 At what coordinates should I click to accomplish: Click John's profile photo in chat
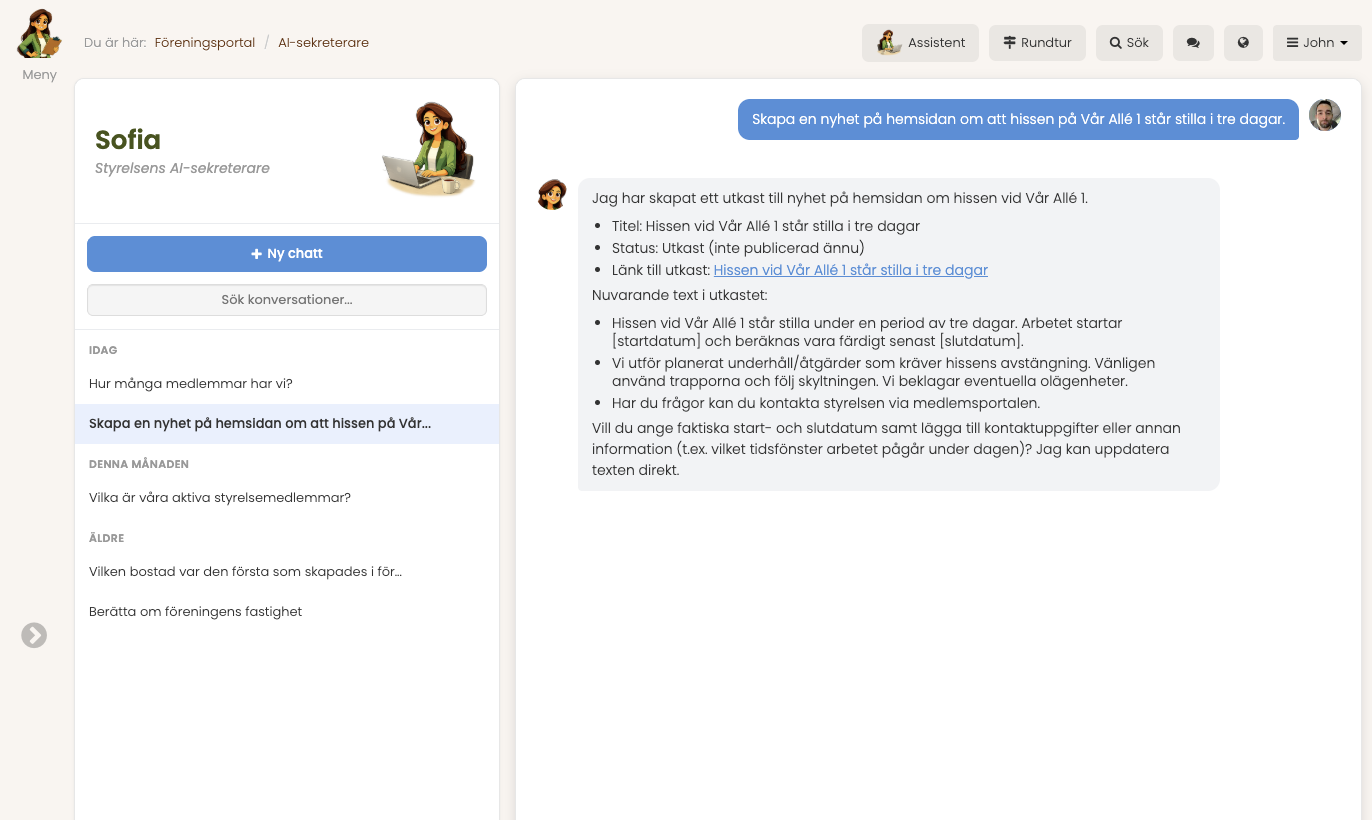tap(1324, 116)
